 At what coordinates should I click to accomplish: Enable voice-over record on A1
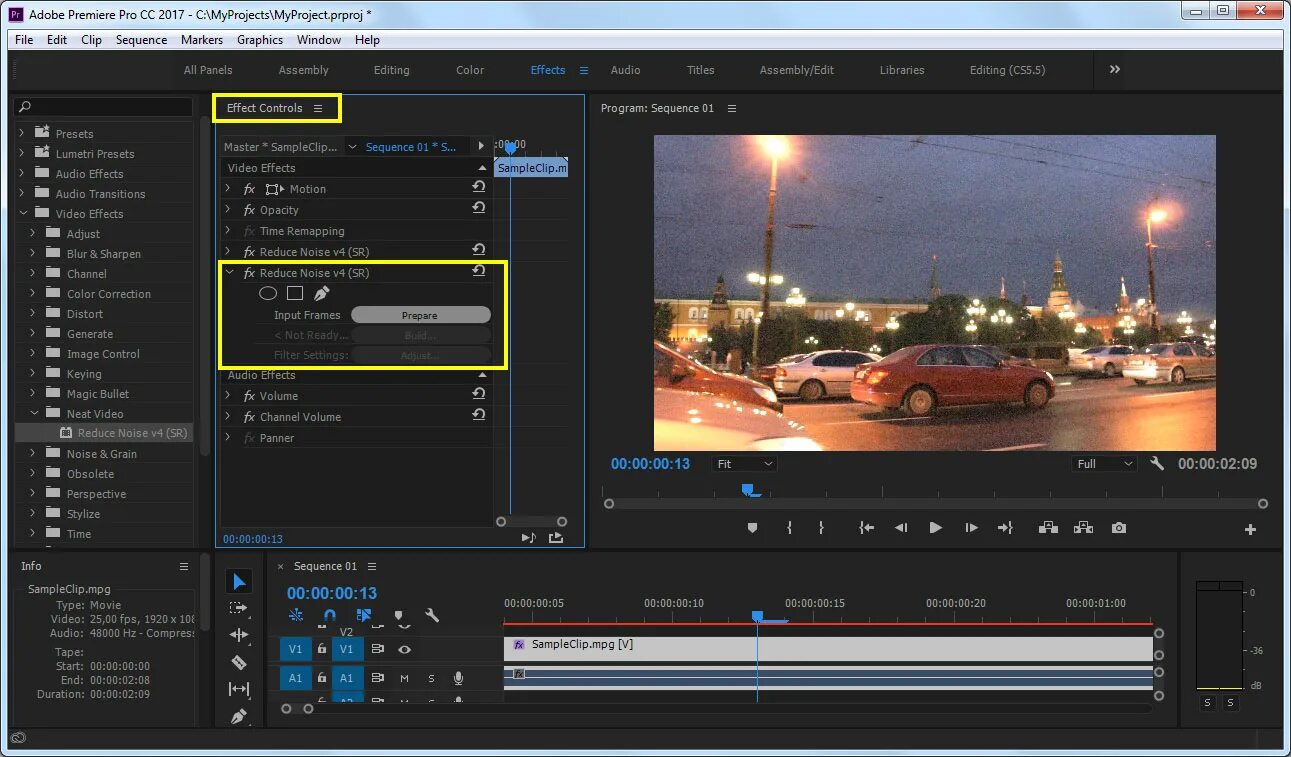(458, 678)
